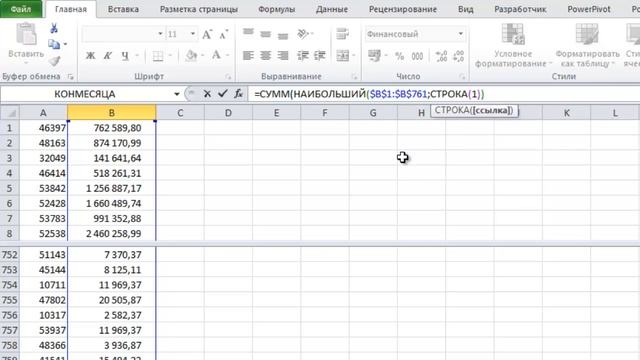
Task: Click the wrap text icon
Action: coord(342,34)
